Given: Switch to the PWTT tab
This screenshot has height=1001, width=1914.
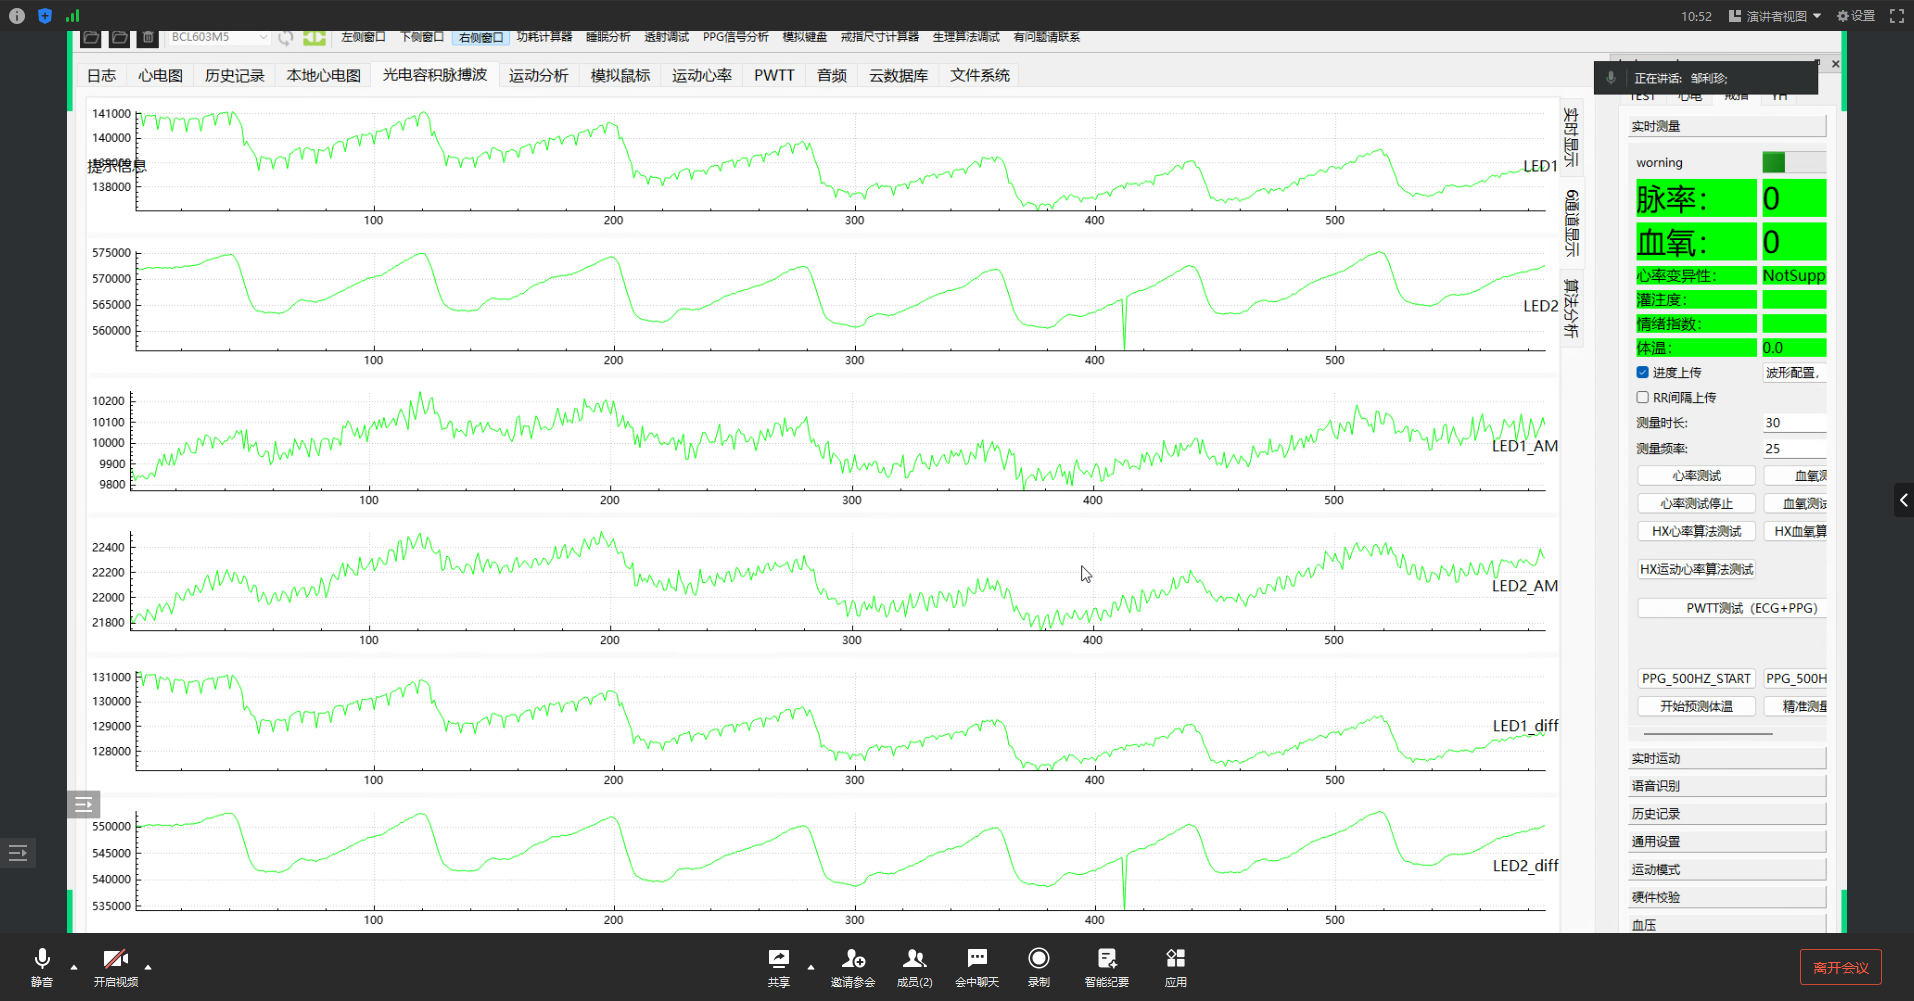Looking at the screenshot, I should pyautogui.click(x=774, y=75).
